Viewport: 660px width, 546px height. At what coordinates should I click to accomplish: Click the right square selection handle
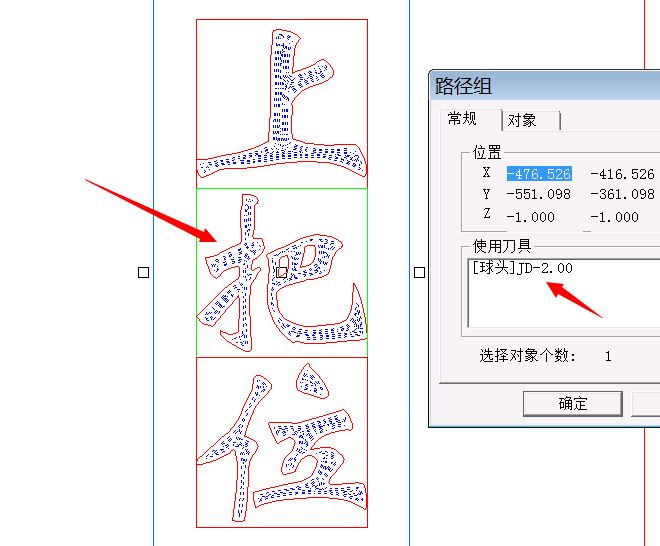pyautogui.click(x=419, y=273)
